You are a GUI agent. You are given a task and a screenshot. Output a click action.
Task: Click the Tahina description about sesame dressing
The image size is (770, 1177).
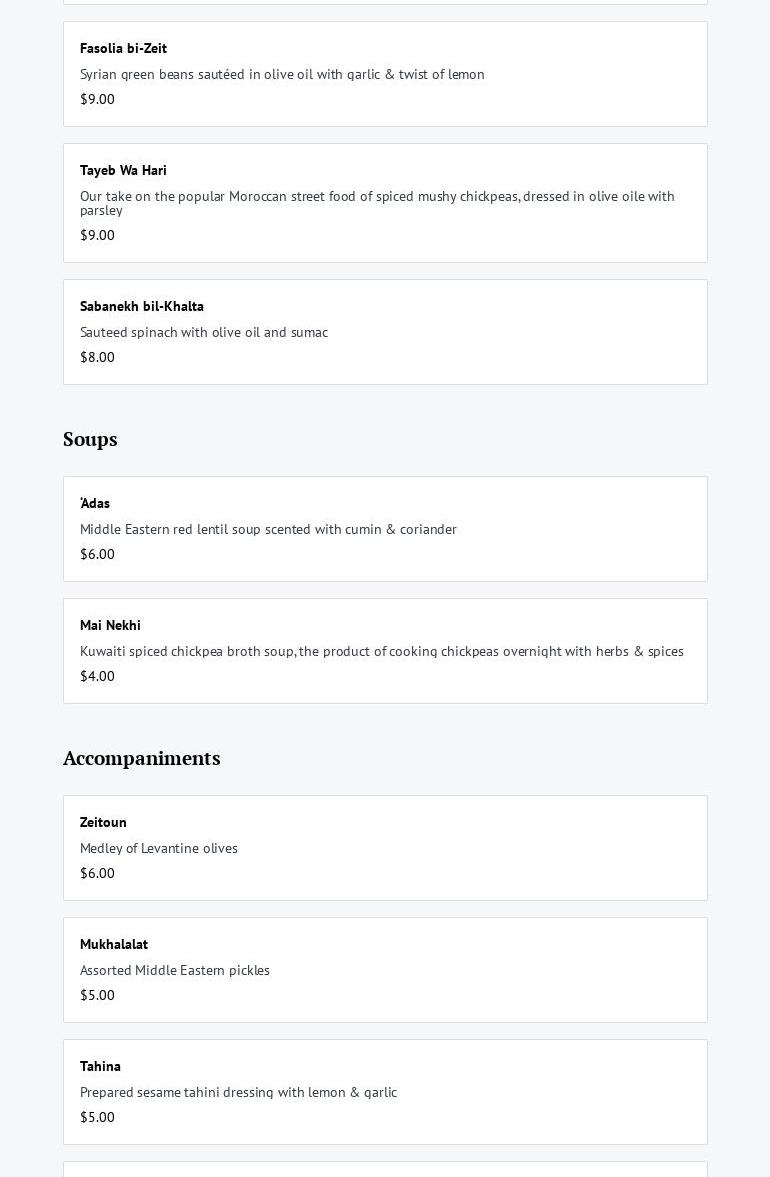(x=238, y=1092)
